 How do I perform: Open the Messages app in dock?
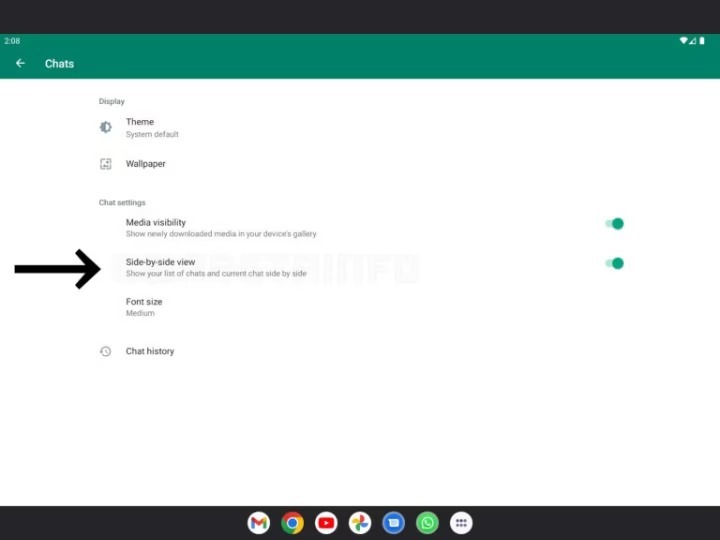pos(394,522)
